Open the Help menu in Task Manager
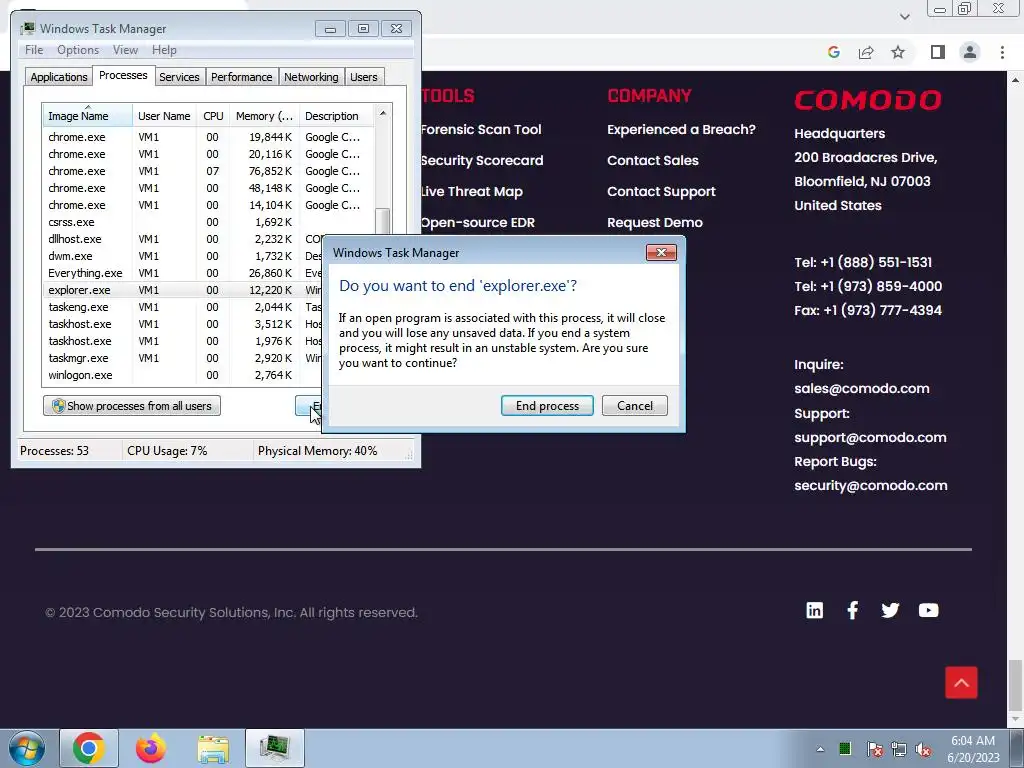 (164, 50)
